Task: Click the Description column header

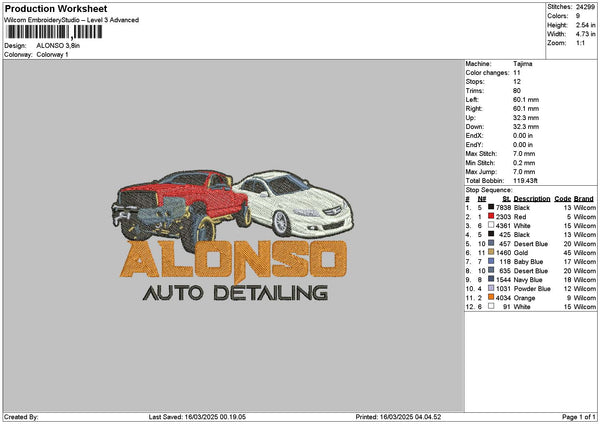Action: click(532, 198)
